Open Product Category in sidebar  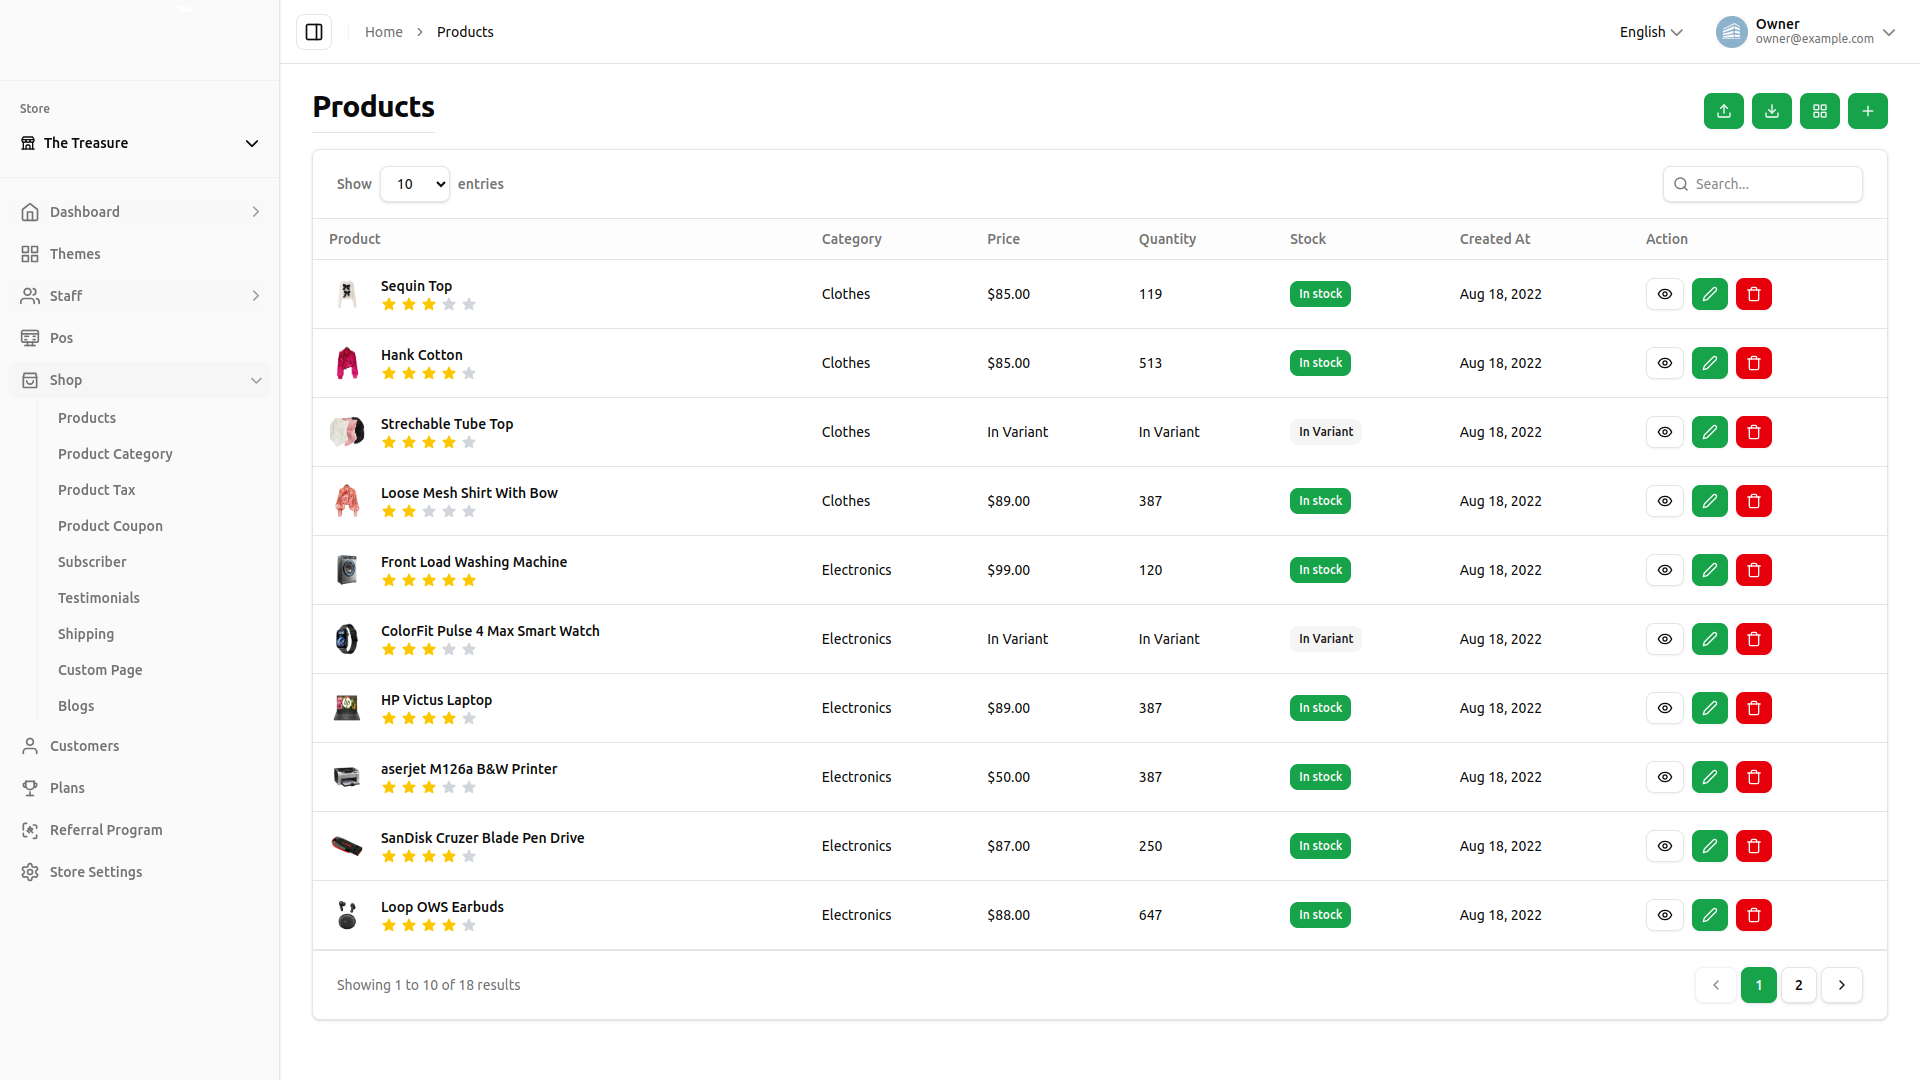pos(115,454)
